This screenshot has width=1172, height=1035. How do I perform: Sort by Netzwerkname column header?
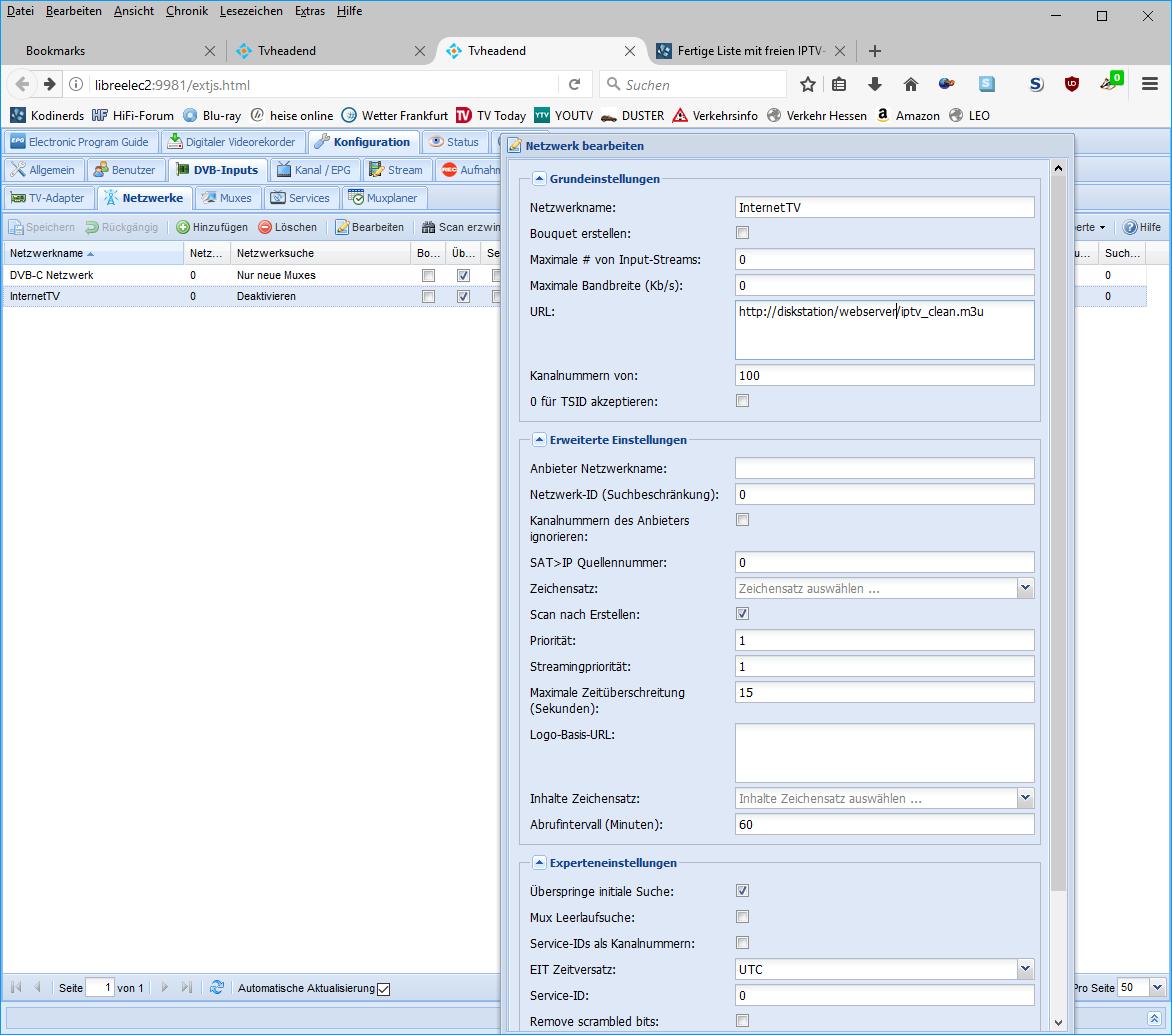(93, 253)
